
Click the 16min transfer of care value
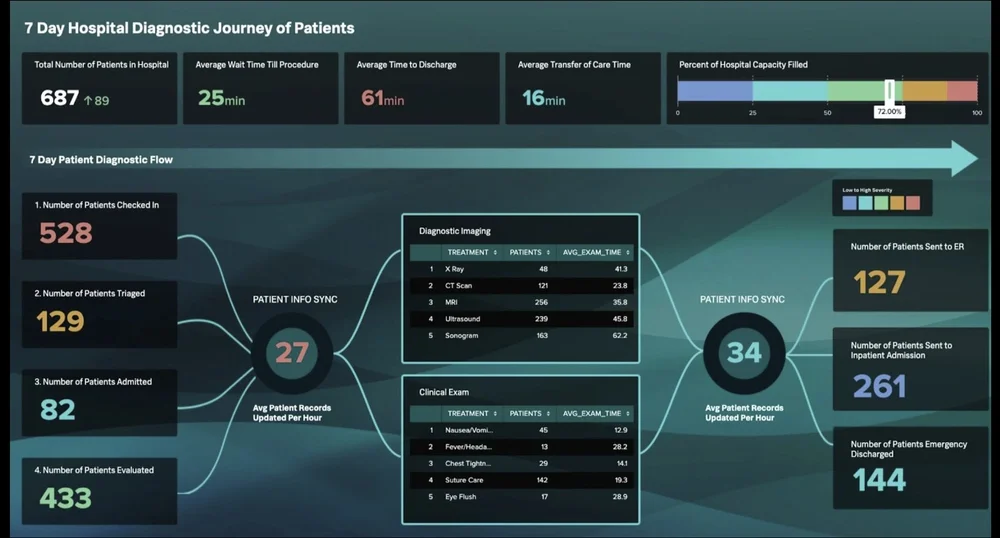(543, 98)
